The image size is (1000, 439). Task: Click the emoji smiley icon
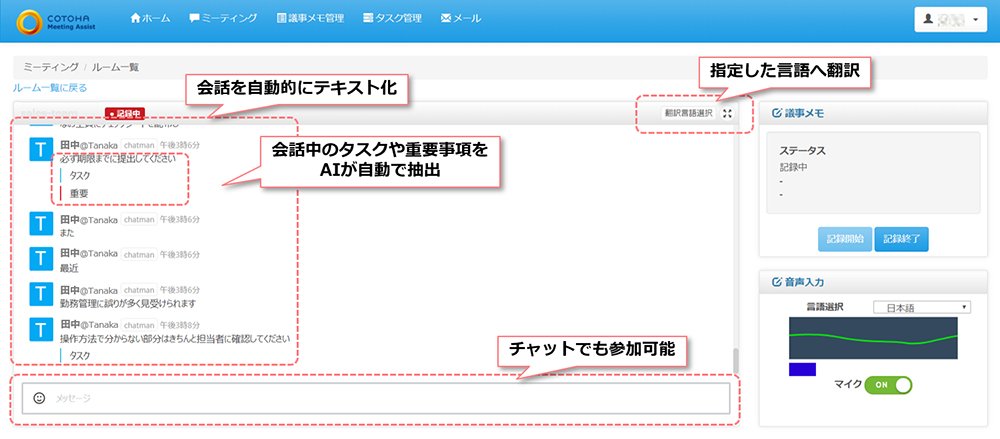tap(39, 398)
